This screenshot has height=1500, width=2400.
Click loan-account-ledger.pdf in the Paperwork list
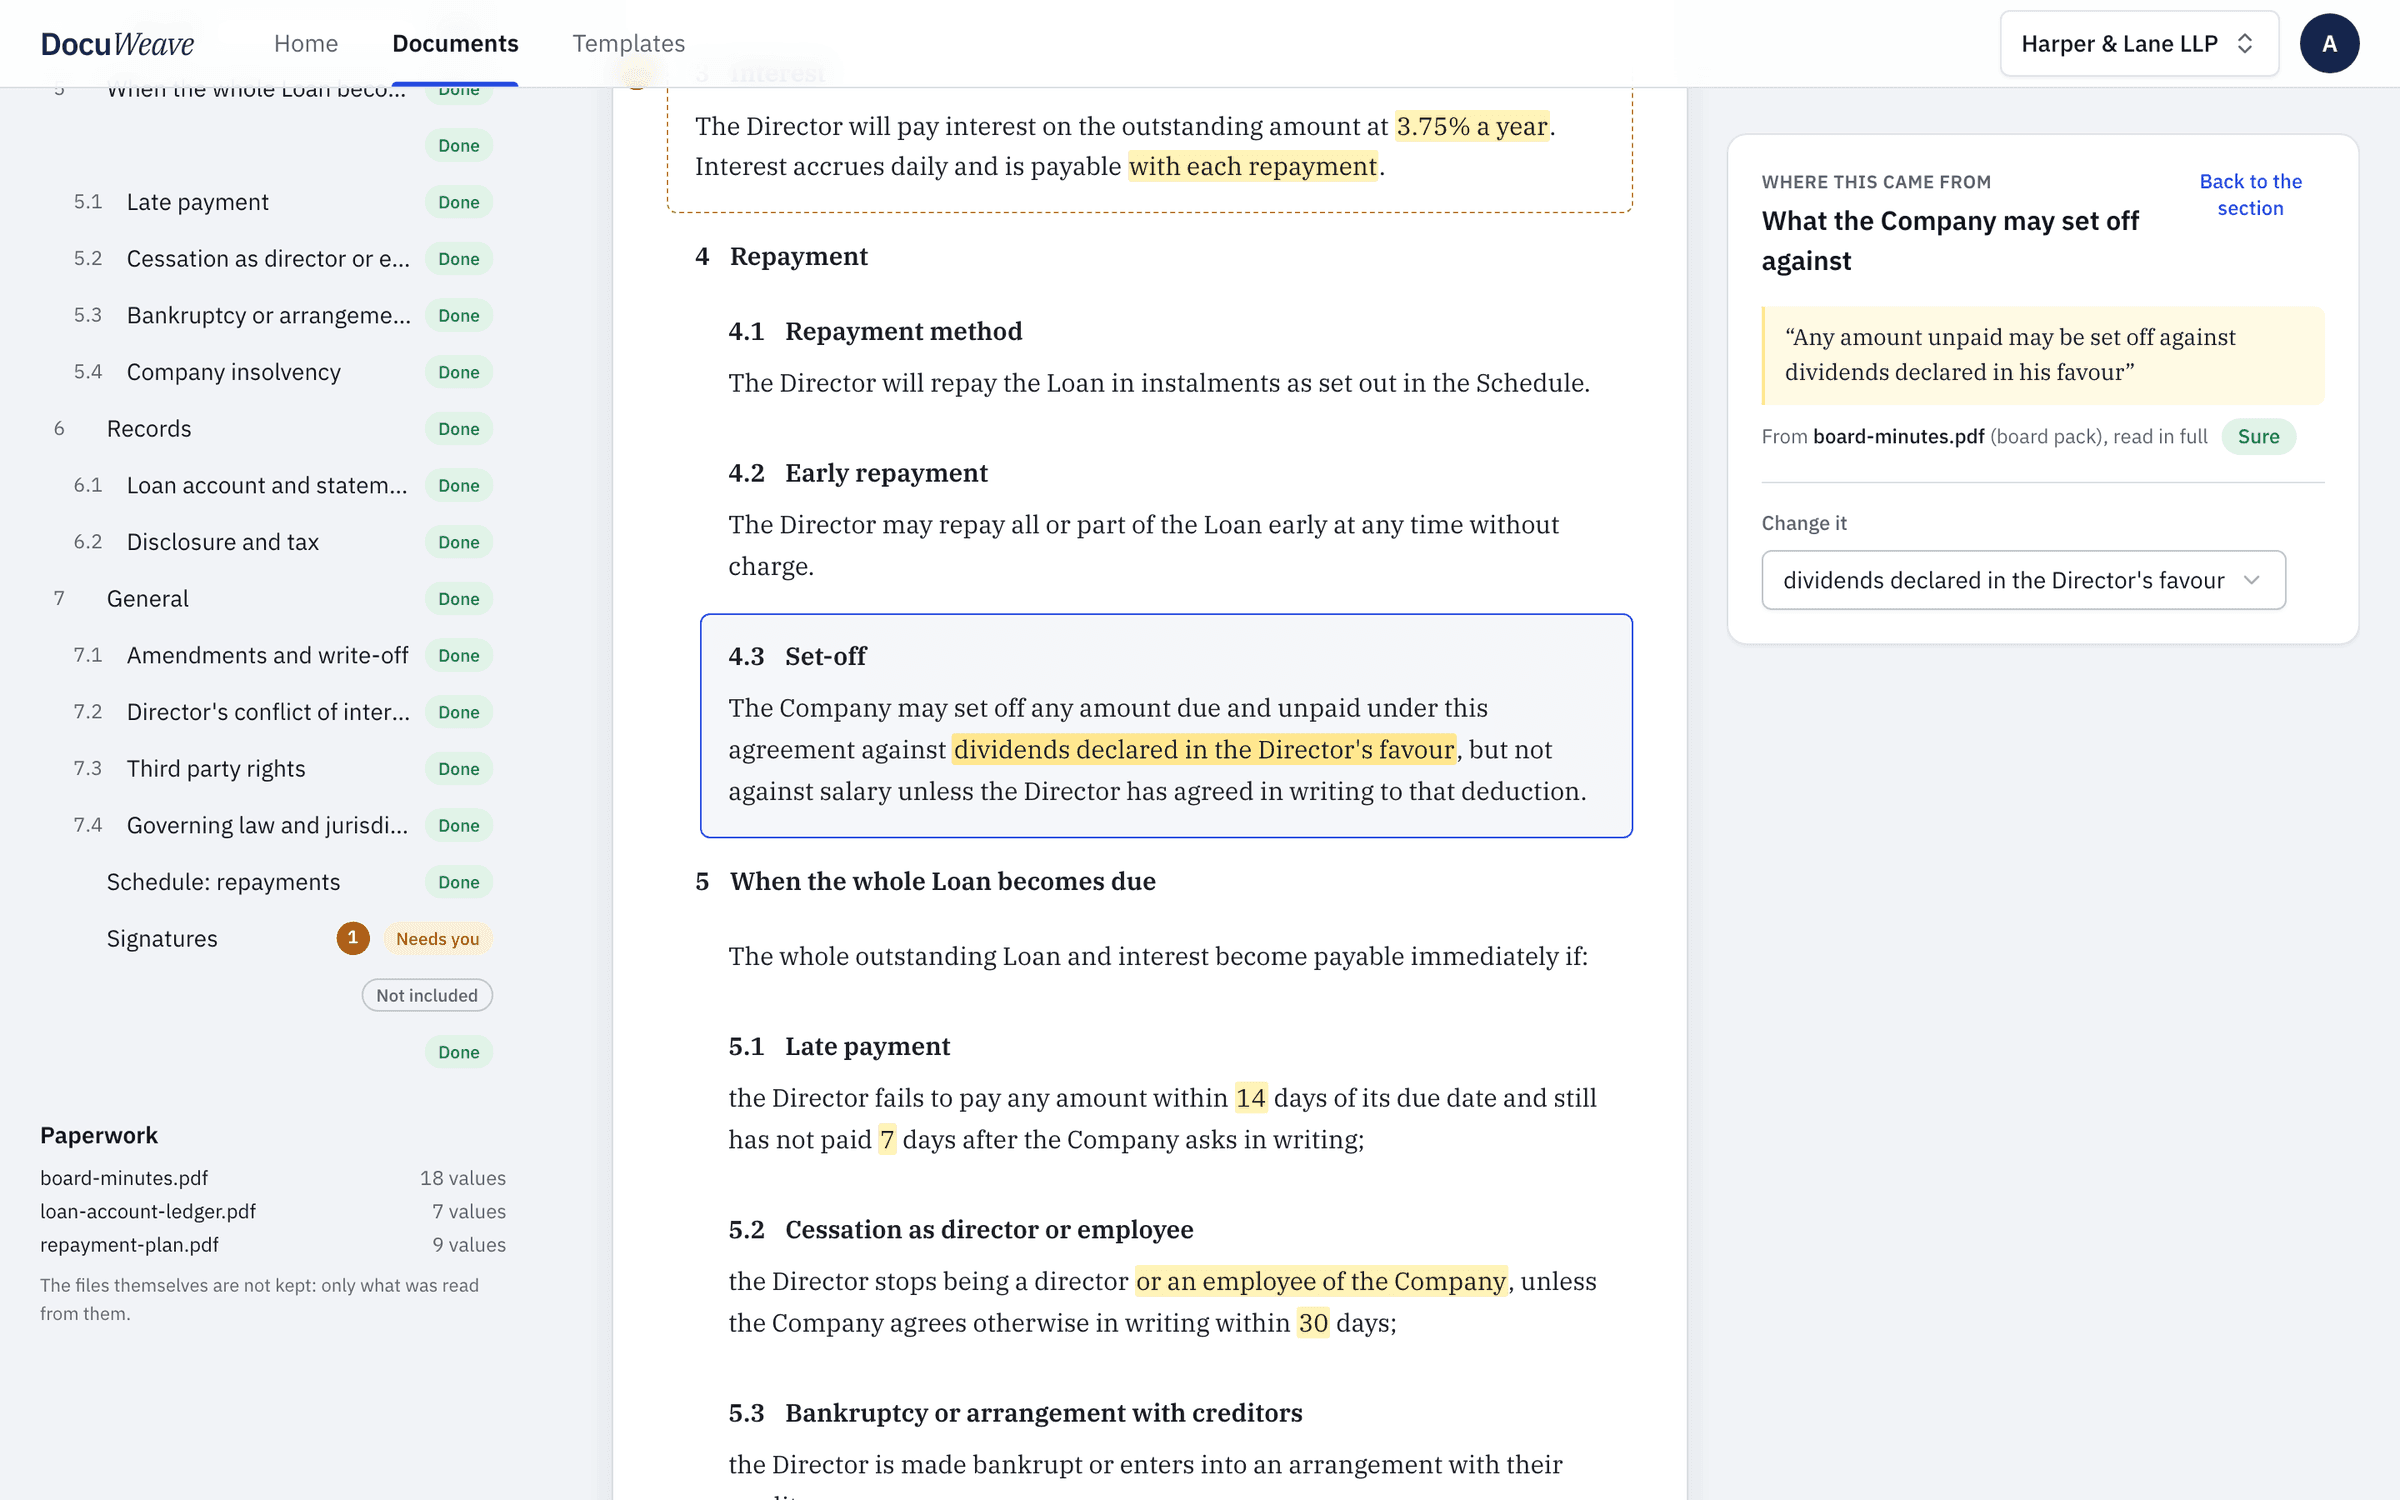click(148, 1211)
